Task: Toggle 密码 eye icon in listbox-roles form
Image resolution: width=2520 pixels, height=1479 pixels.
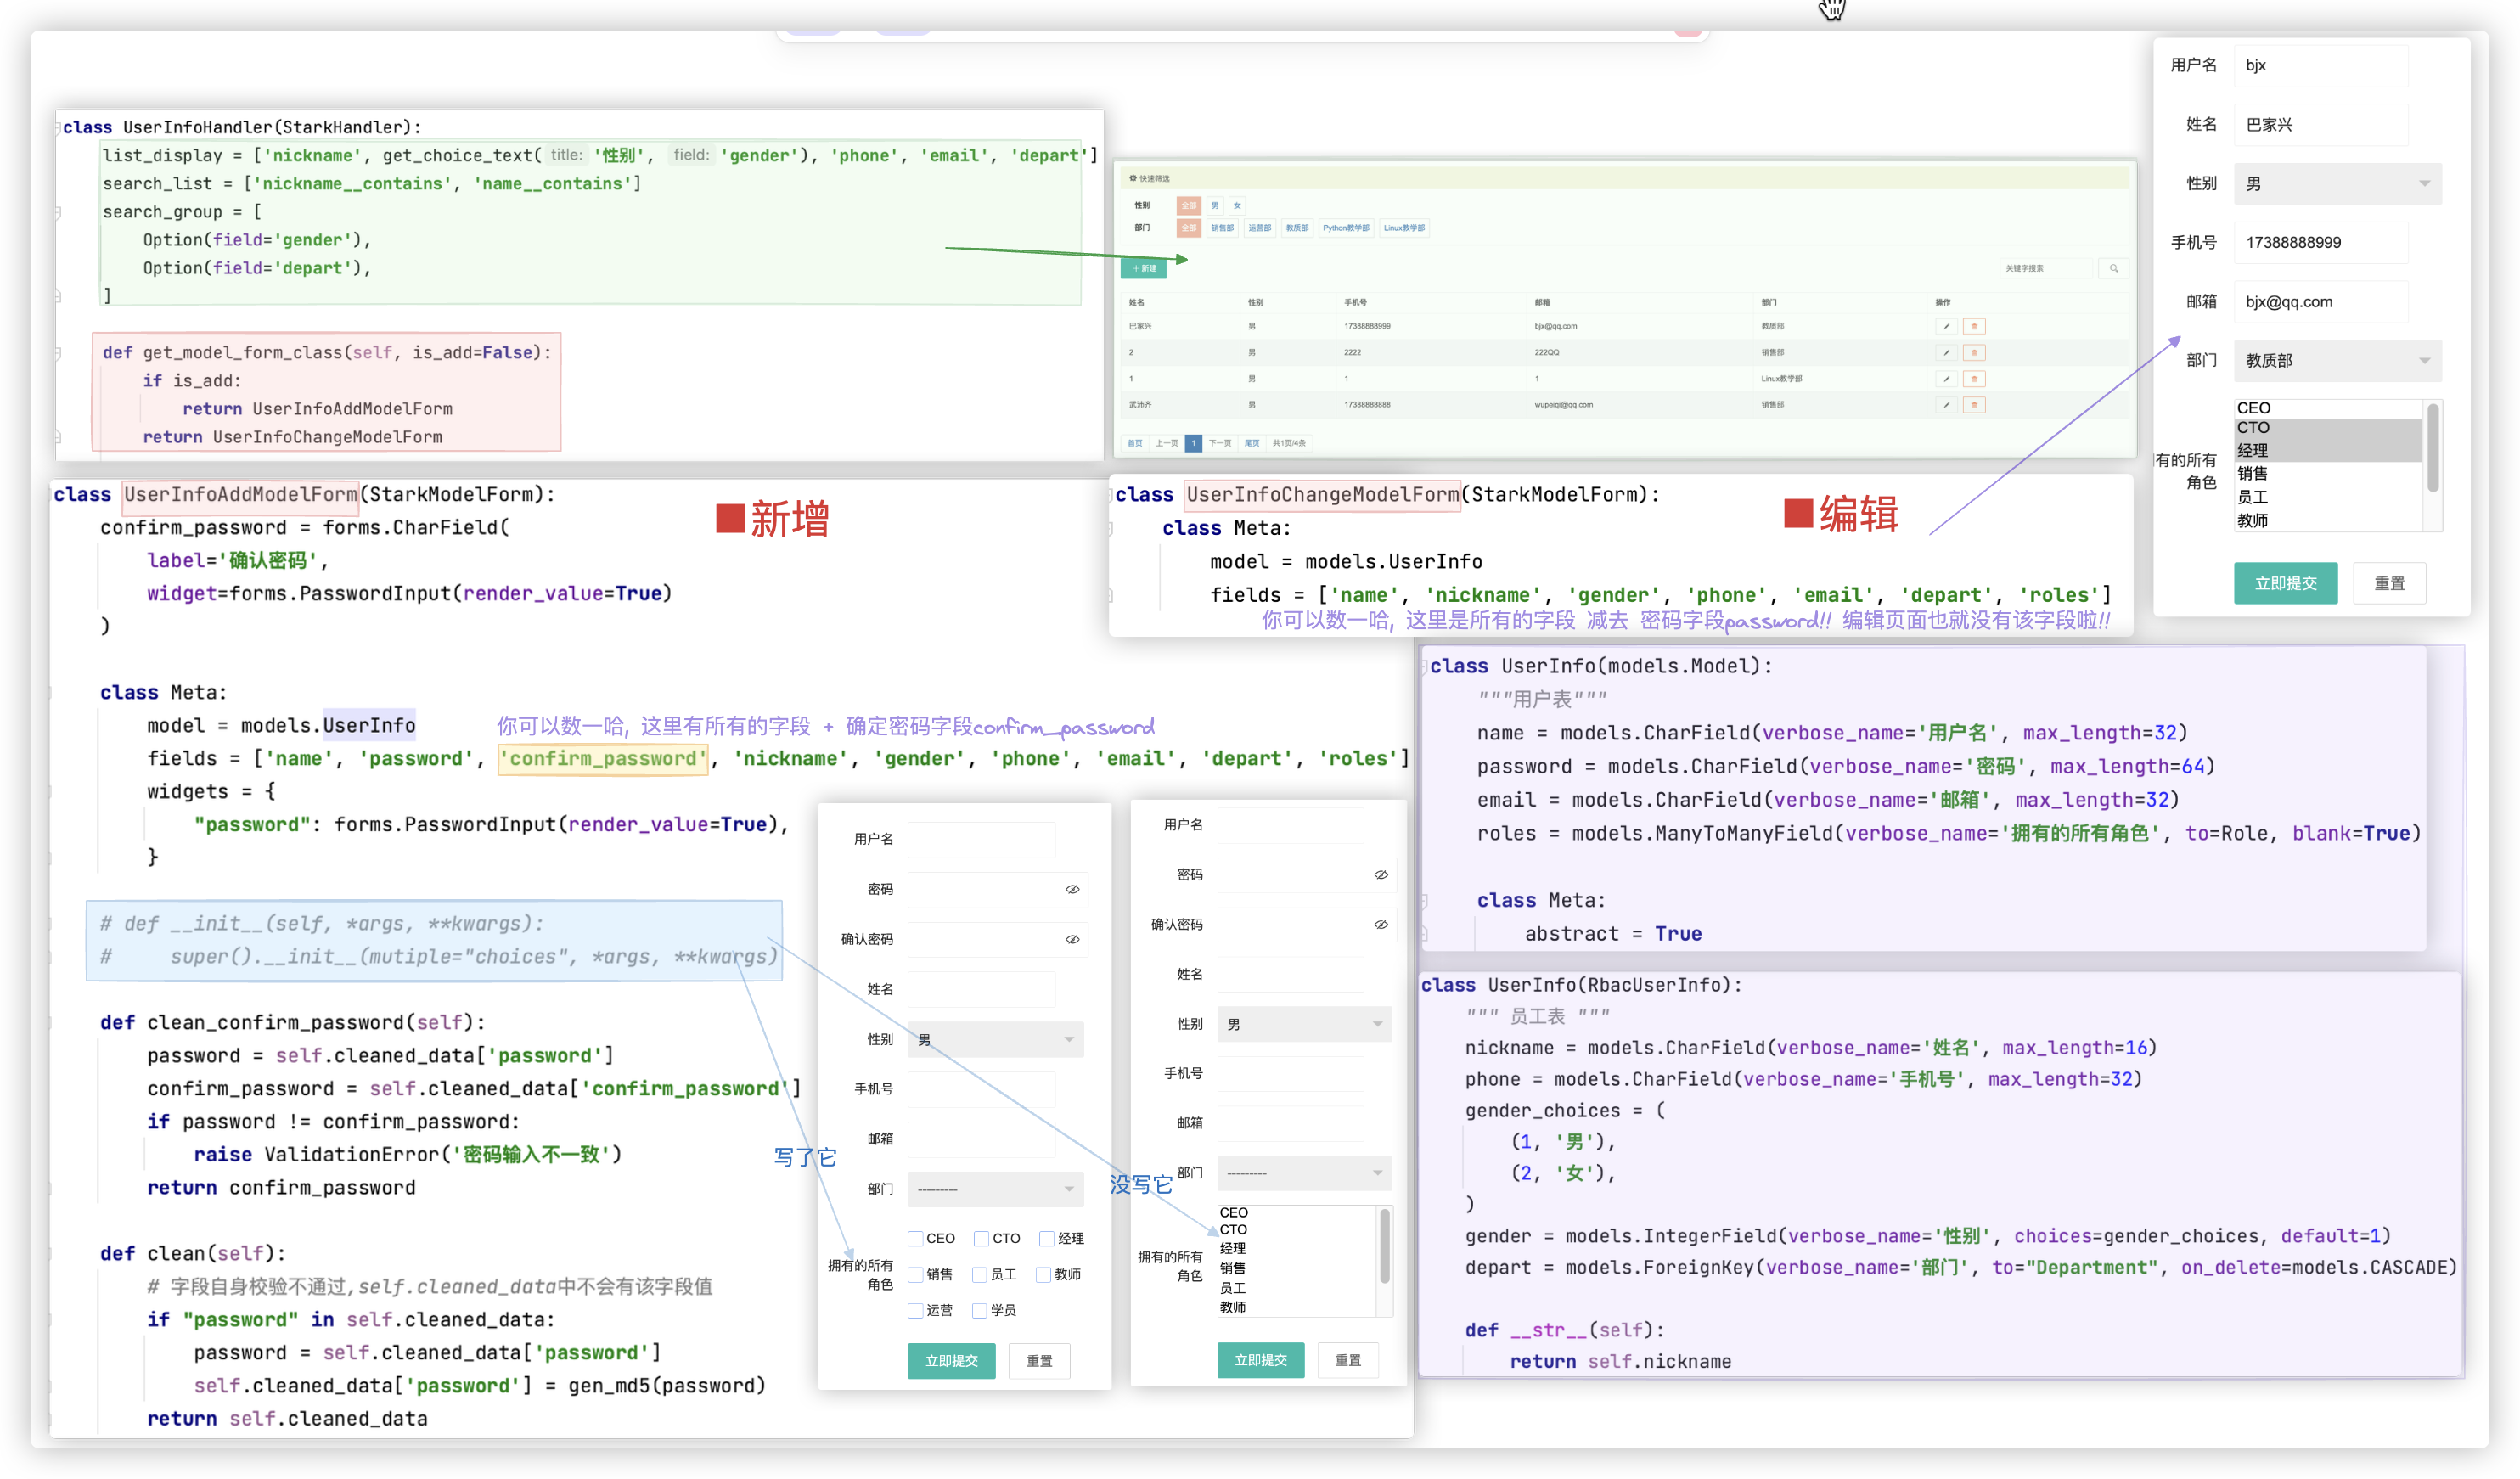Action: point(1381,875)
